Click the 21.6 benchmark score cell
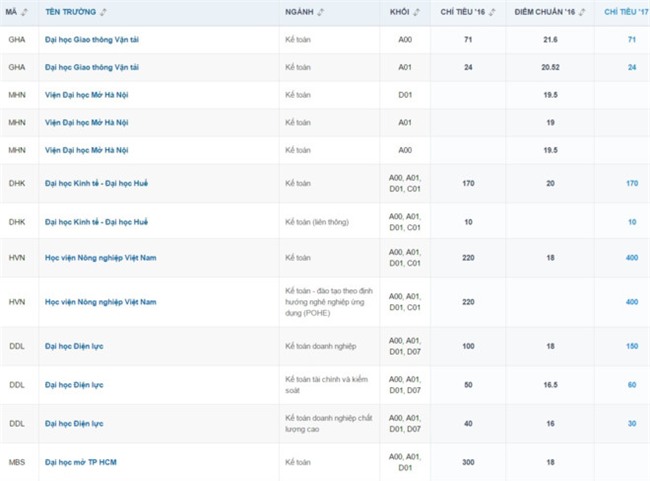The height and width of the screenshot is (481, 650). (550, 38)
